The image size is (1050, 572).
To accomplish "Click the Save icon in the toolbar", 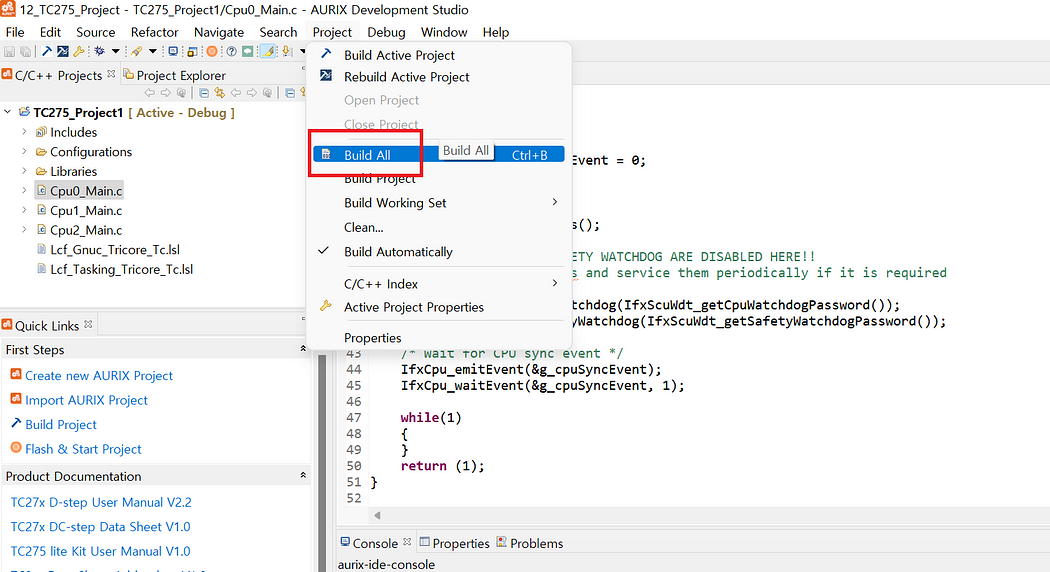I will (x=9, y=52).
